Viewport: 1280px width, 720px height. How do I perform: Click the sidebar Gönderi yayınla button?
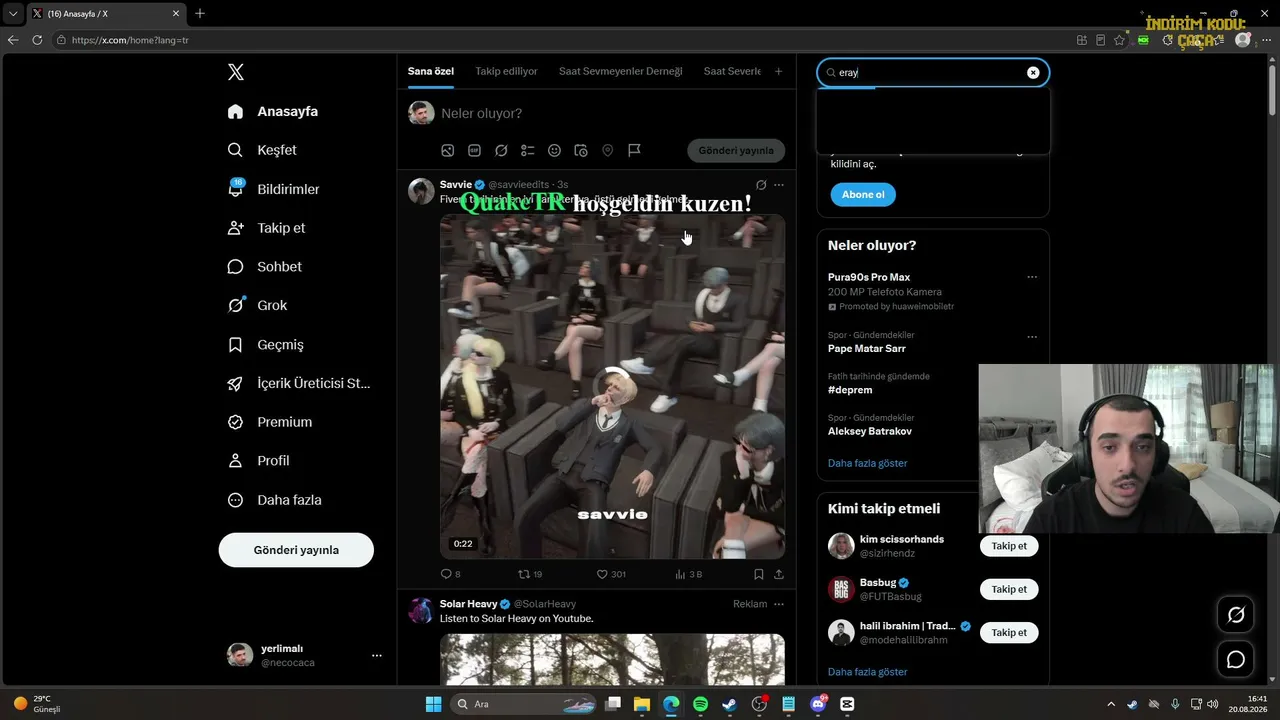(296, 550)
